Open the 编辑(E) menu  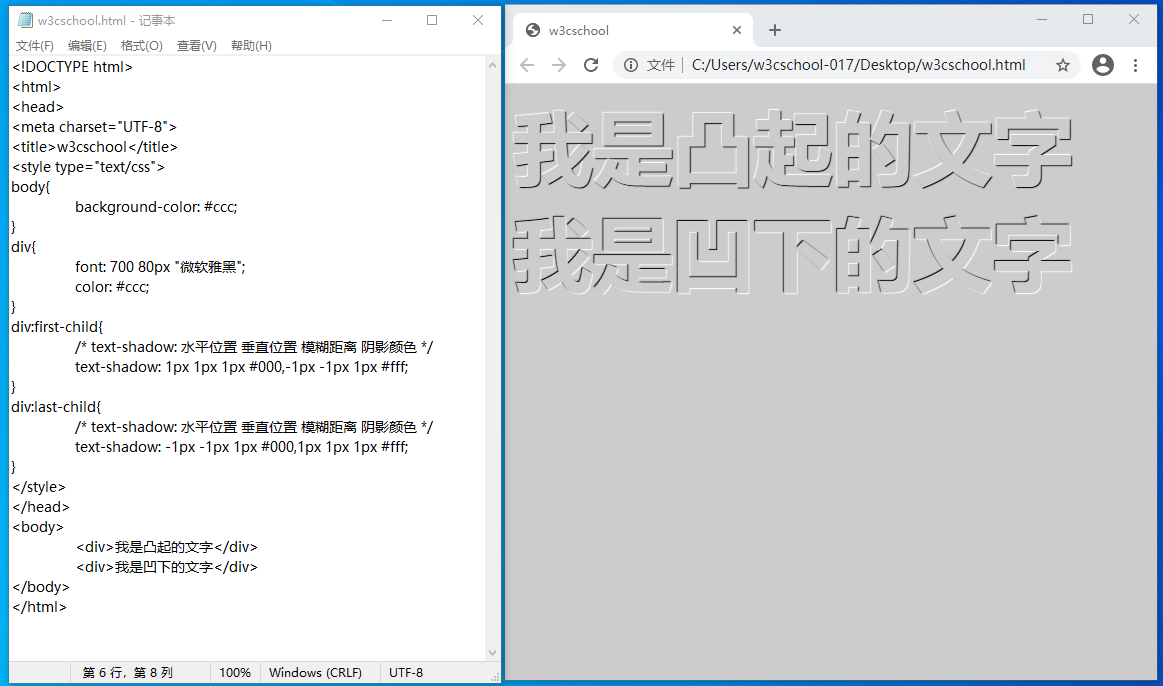coord(87,46)
